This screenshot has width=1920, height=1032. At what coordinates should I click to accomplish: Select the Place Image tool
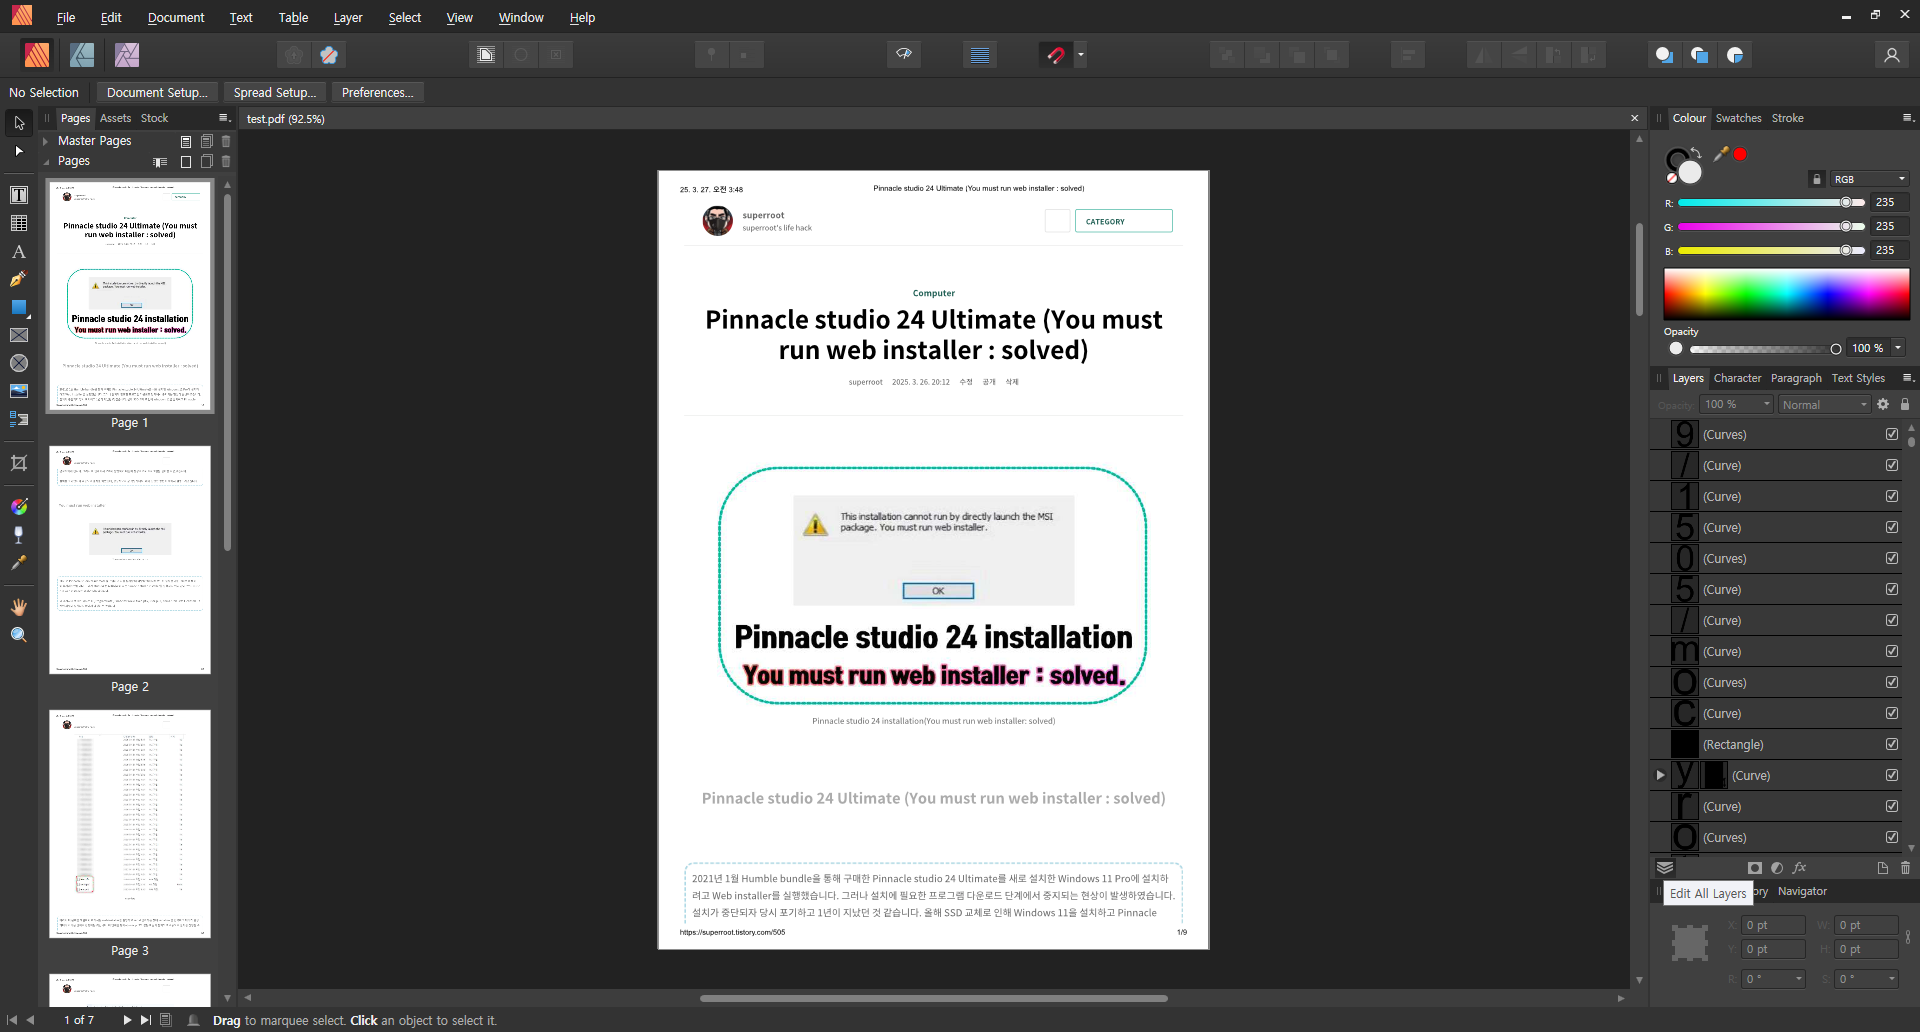click(x=19, y=391)
